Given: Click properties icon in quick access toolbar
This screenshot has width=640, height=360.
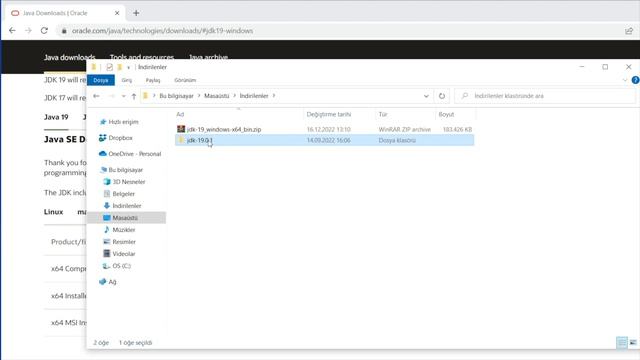Looking at the screenshot, I should coord(109,67).
